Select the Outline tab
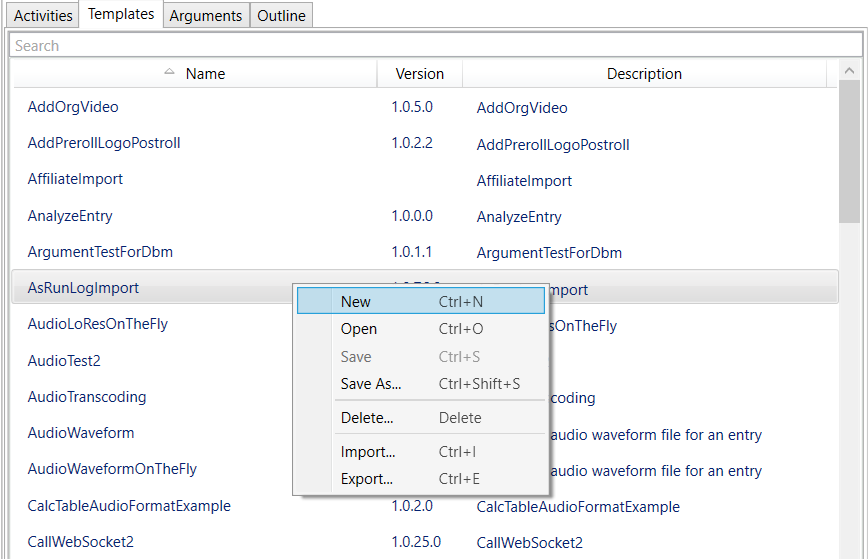This screenshot has height=559, width=868. pos(281,16)
